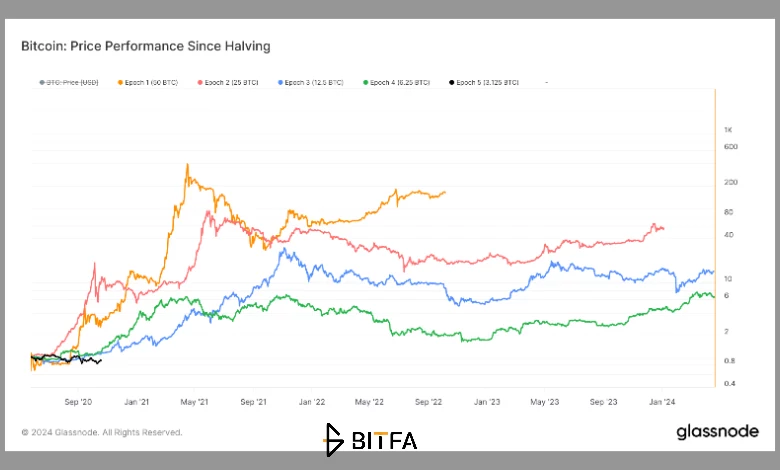This screenshot has height=470, width=780.
Task: Click the 1K y-axis label
Action: tap(728, 130)
